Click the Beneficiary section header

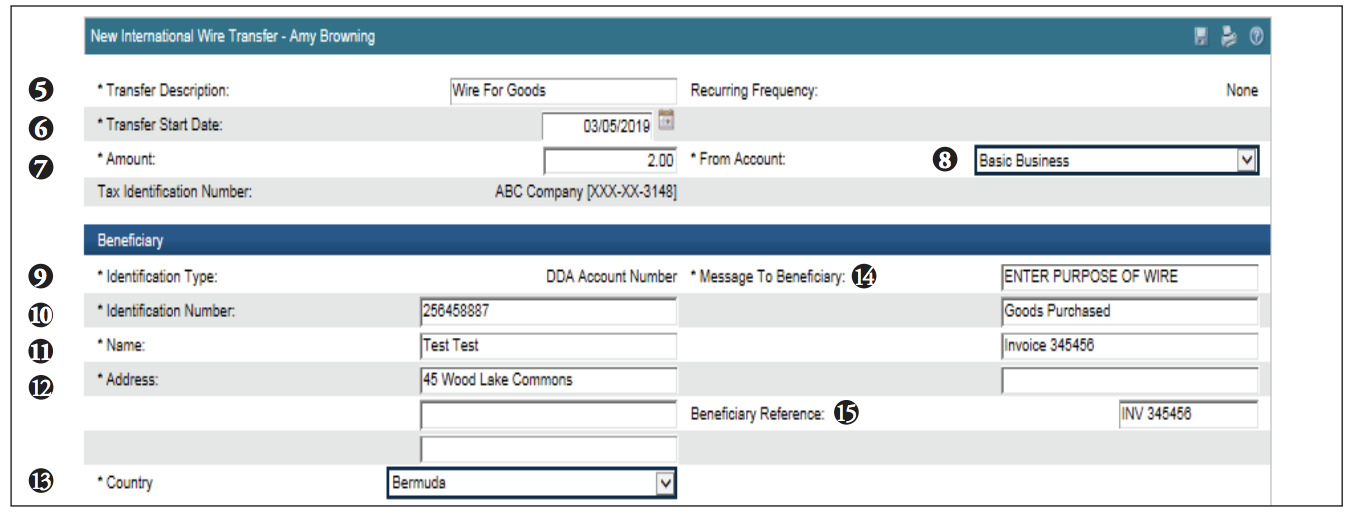(x=677, y=240)
